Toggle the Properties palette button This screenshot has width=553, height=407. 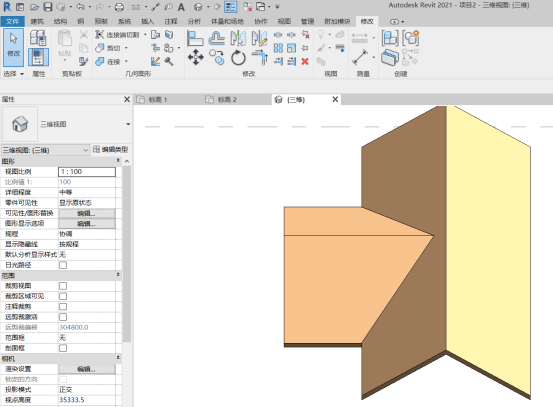(38, 57)
